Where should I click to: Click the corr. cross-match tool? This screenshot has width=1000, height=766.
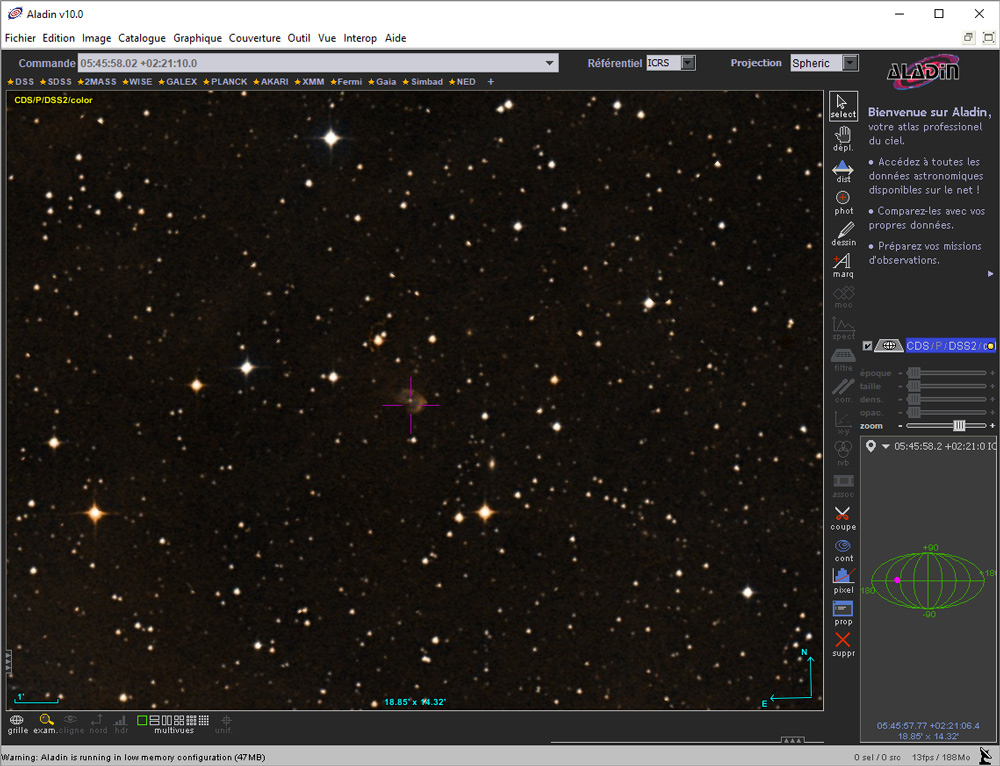click(x=843, y=391)
